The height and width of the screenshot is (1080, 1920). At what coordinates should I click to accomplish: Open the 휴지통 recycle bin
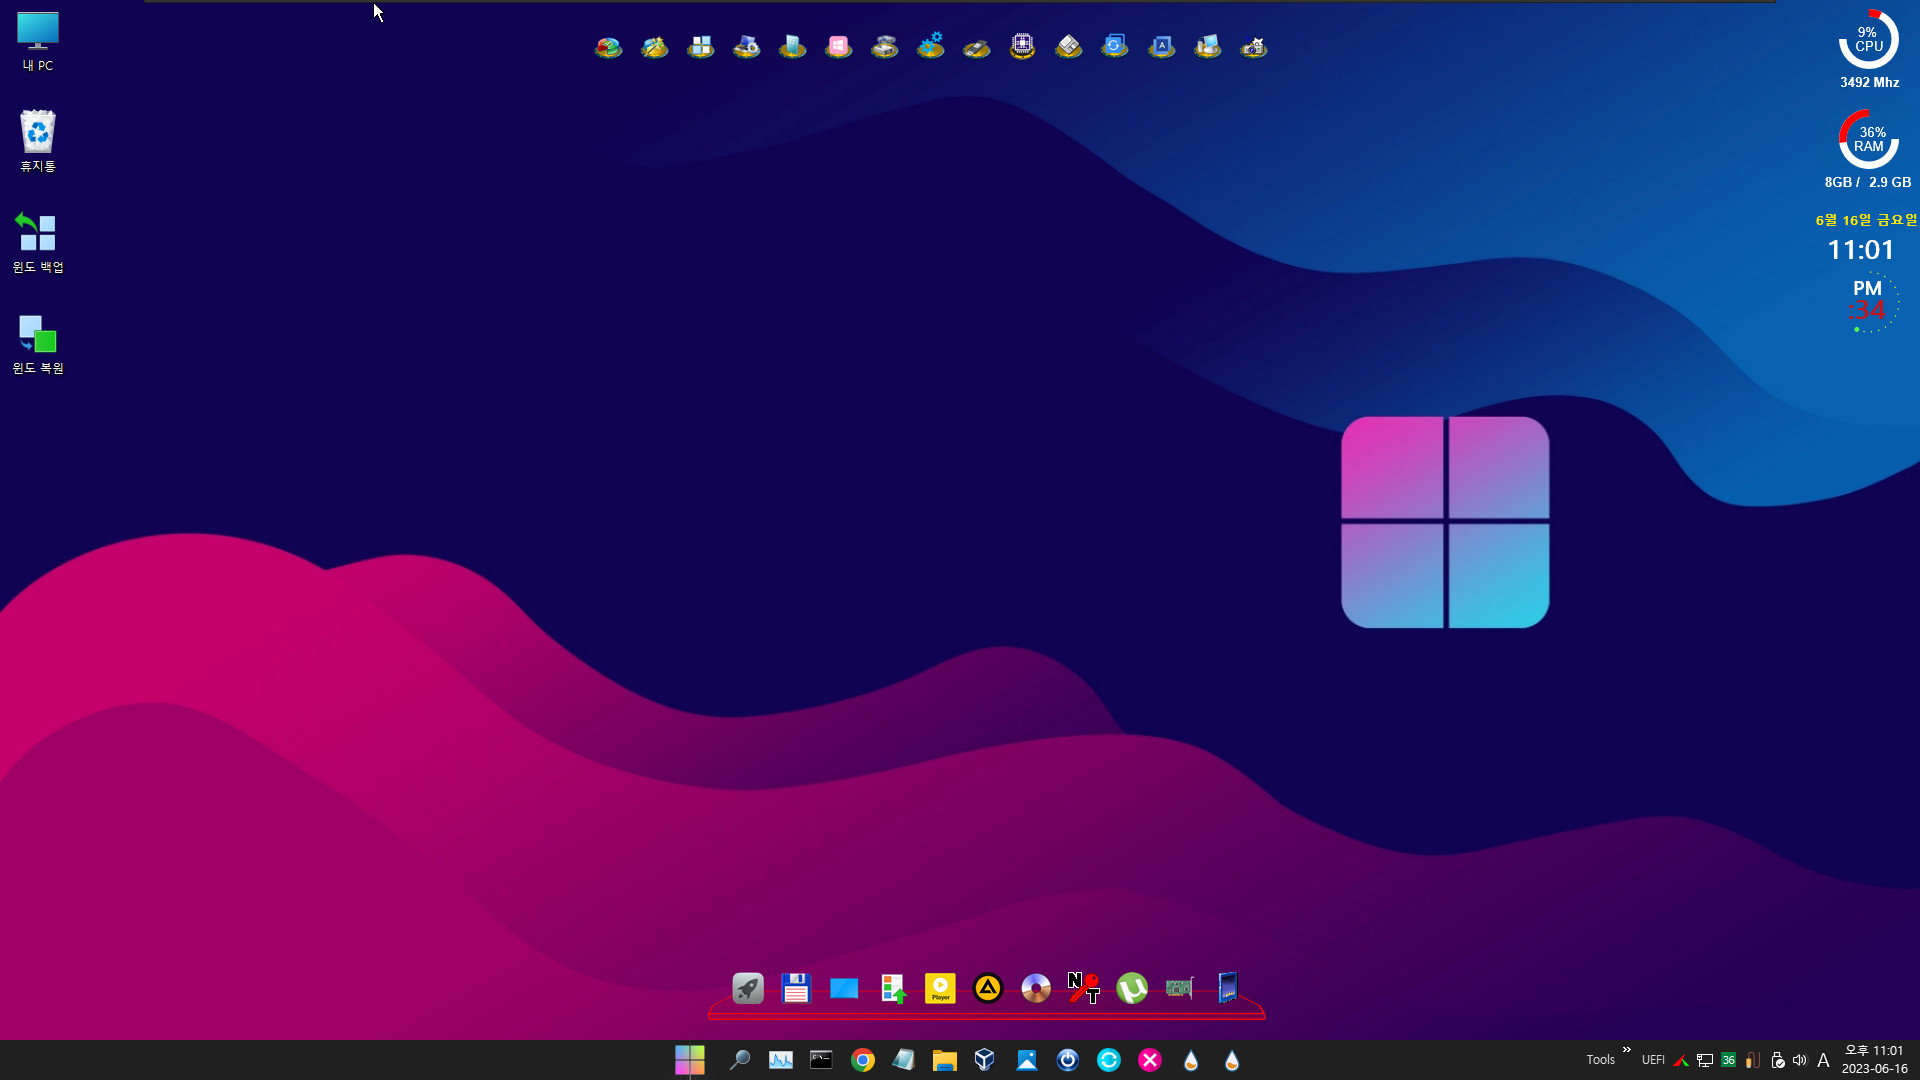pyautogui.click(x=38, y=141)
